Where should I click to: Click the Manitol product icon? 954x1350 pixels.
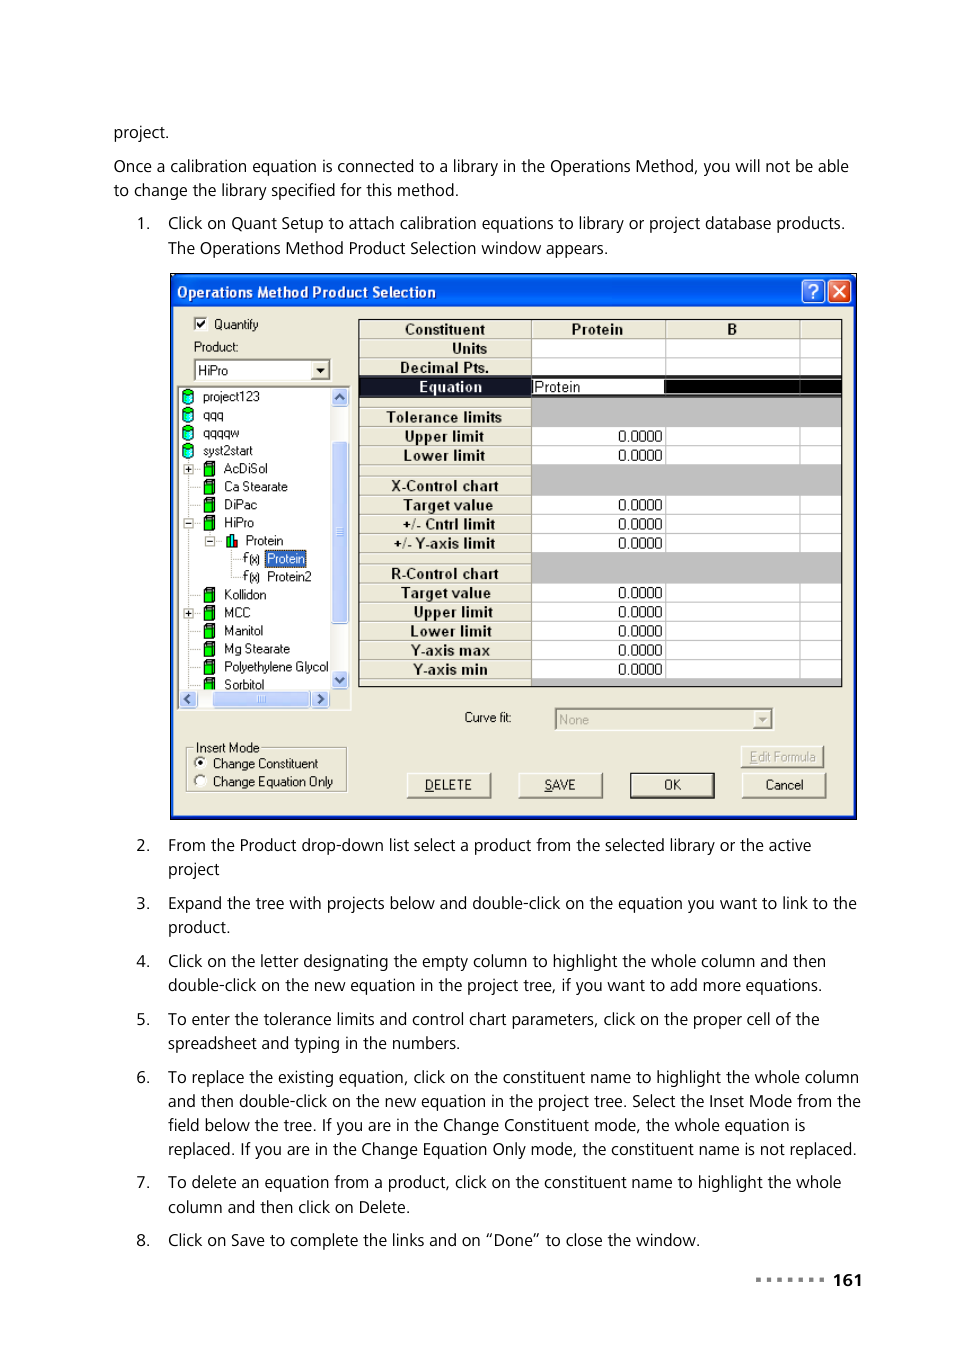pyautogui.click(x=209, y=631)
